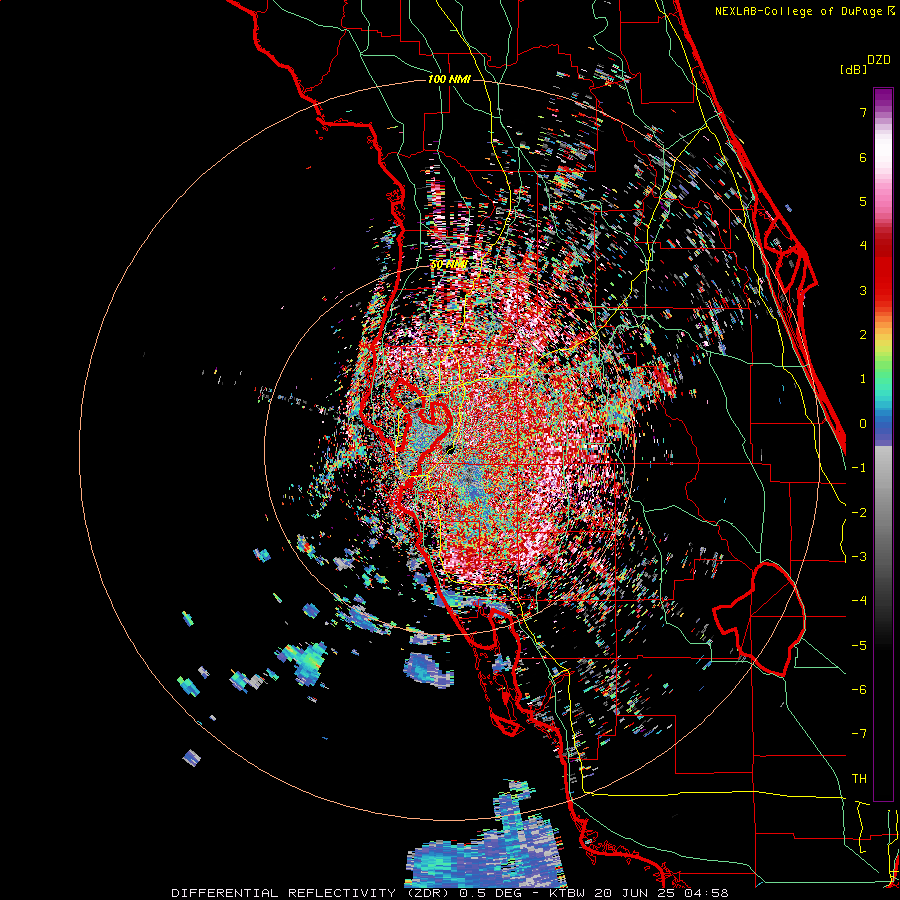Click the 20 JUN 25 04:58 timestamp
Screen dimensions: 900x900
(662, 893)
